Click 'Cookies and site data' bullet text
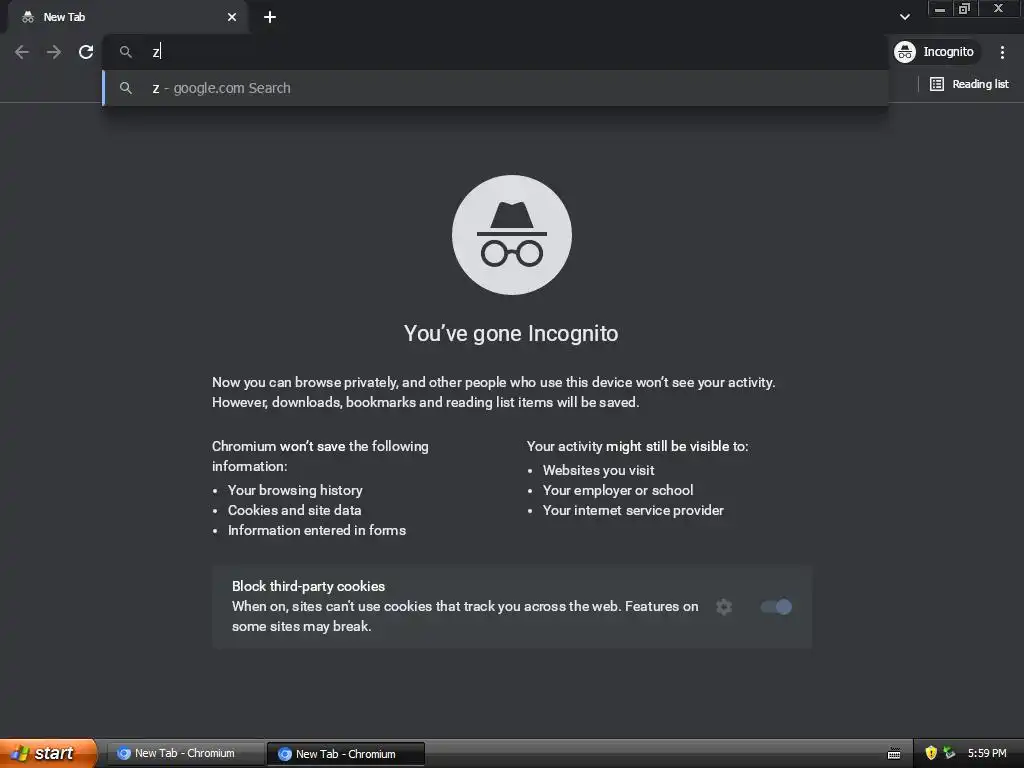The image size is (1024, 768). pyautogui.click(x=294, y=511)
